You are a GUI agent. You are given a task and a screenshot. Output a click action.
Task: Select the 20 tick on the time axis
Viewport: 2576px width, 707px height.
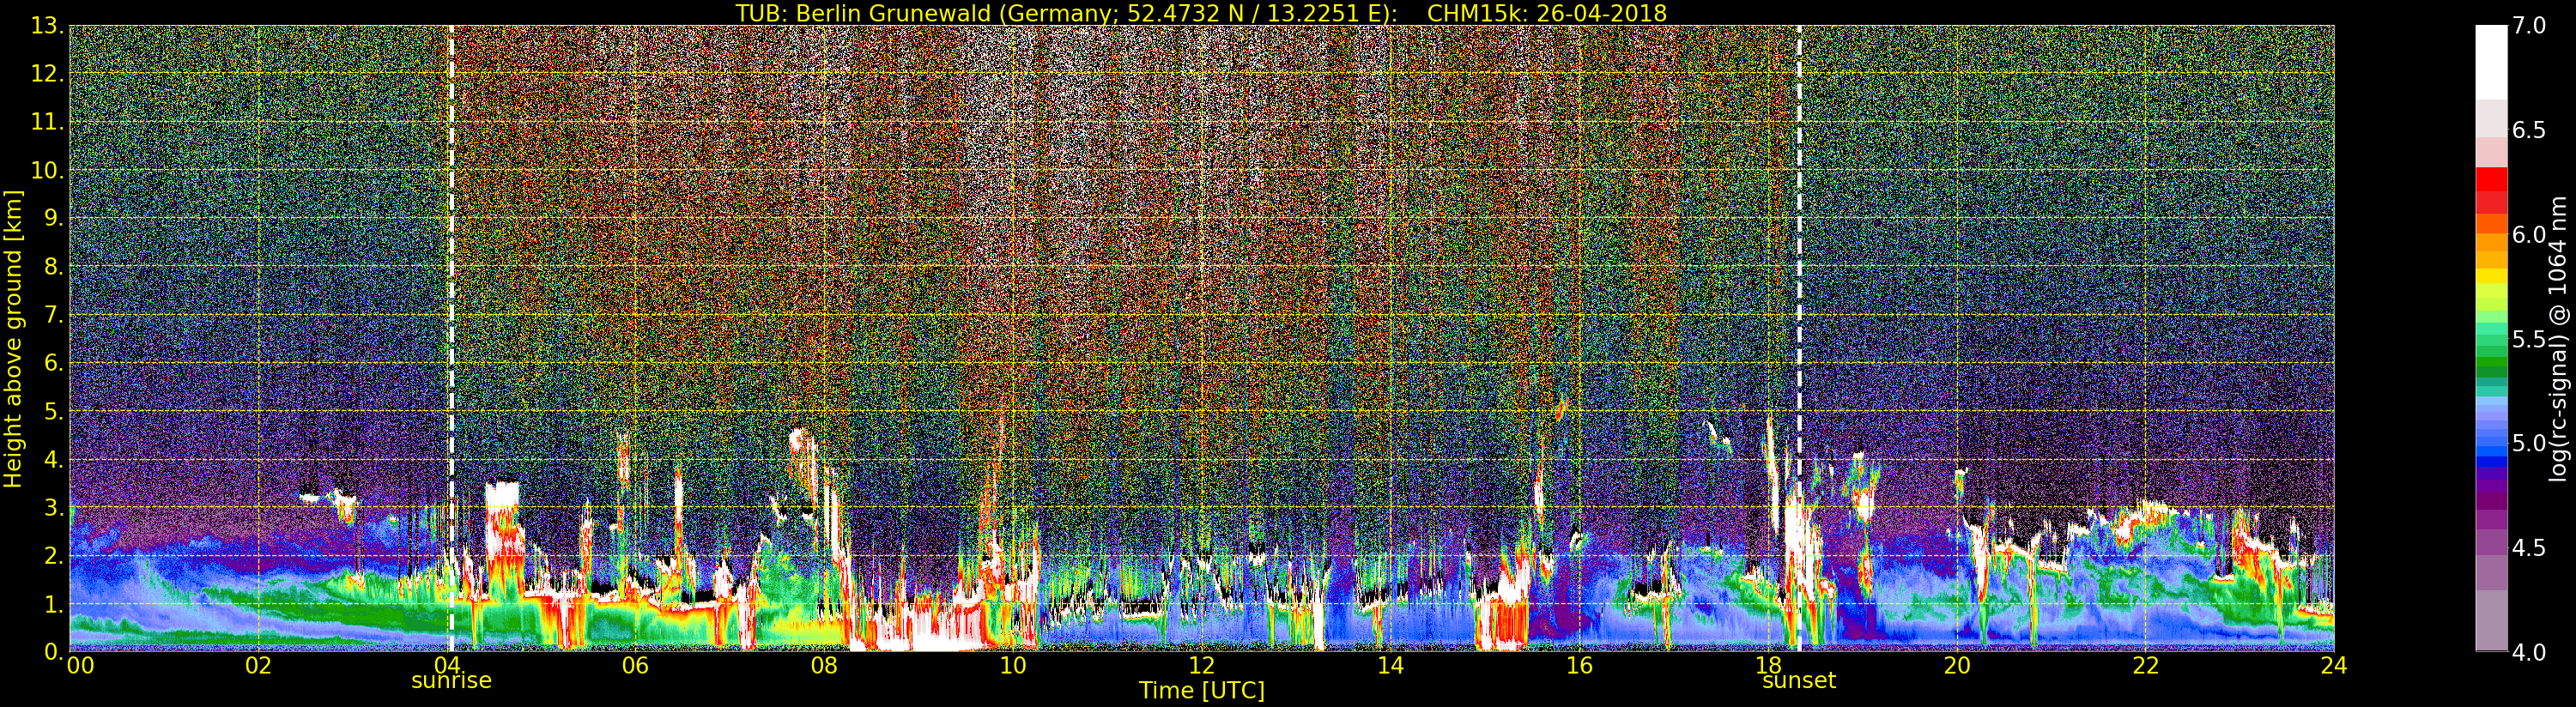(1956, 666)
